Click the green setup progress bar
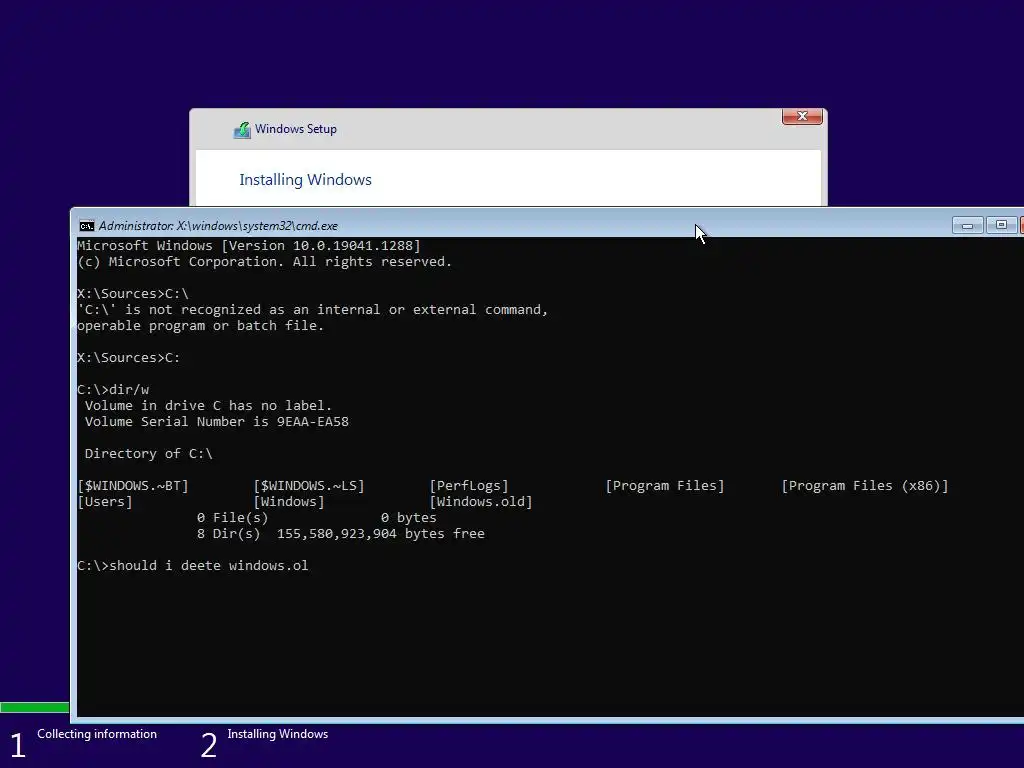 click(35, 707)
